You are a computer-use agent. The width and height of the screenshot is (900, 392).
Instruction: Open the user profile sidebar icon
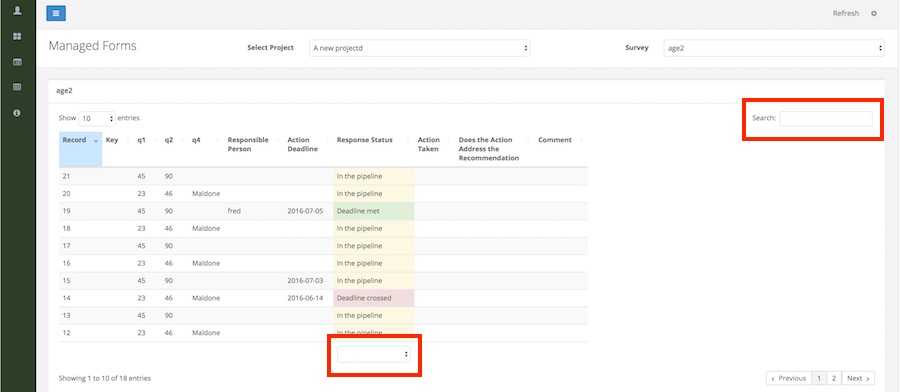pyautogui.click(x=17, y=10)
